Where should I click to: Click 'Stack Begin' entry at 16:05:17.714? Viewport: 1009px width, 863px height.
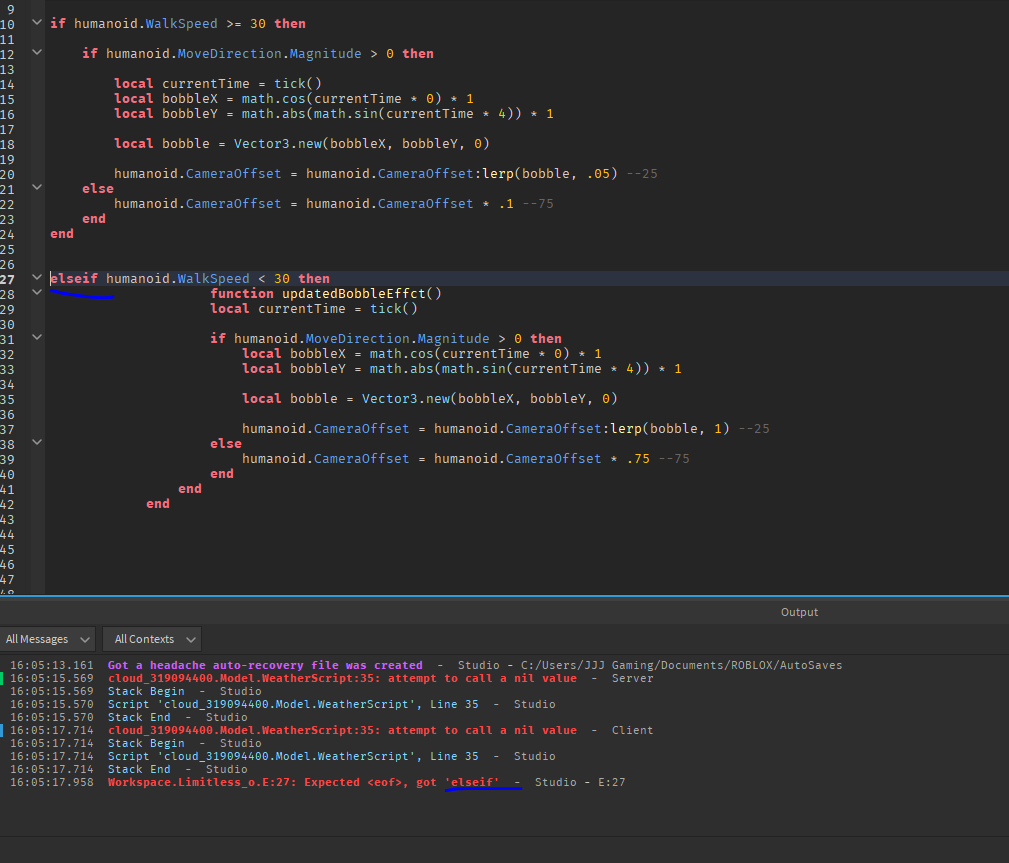[x=146, y=743]
